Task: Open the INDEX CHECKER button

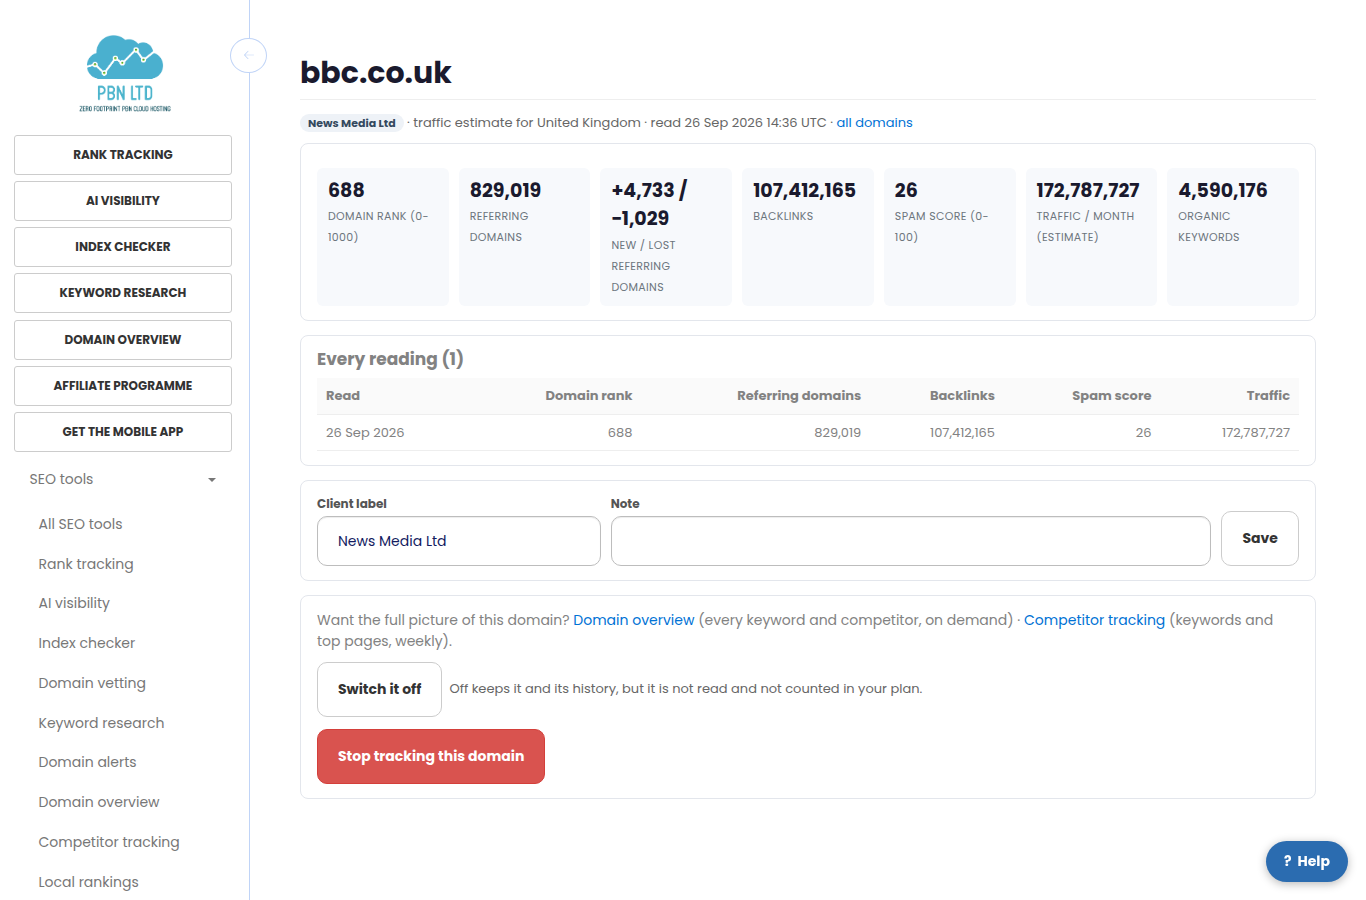Action: (x=123, y=247)
